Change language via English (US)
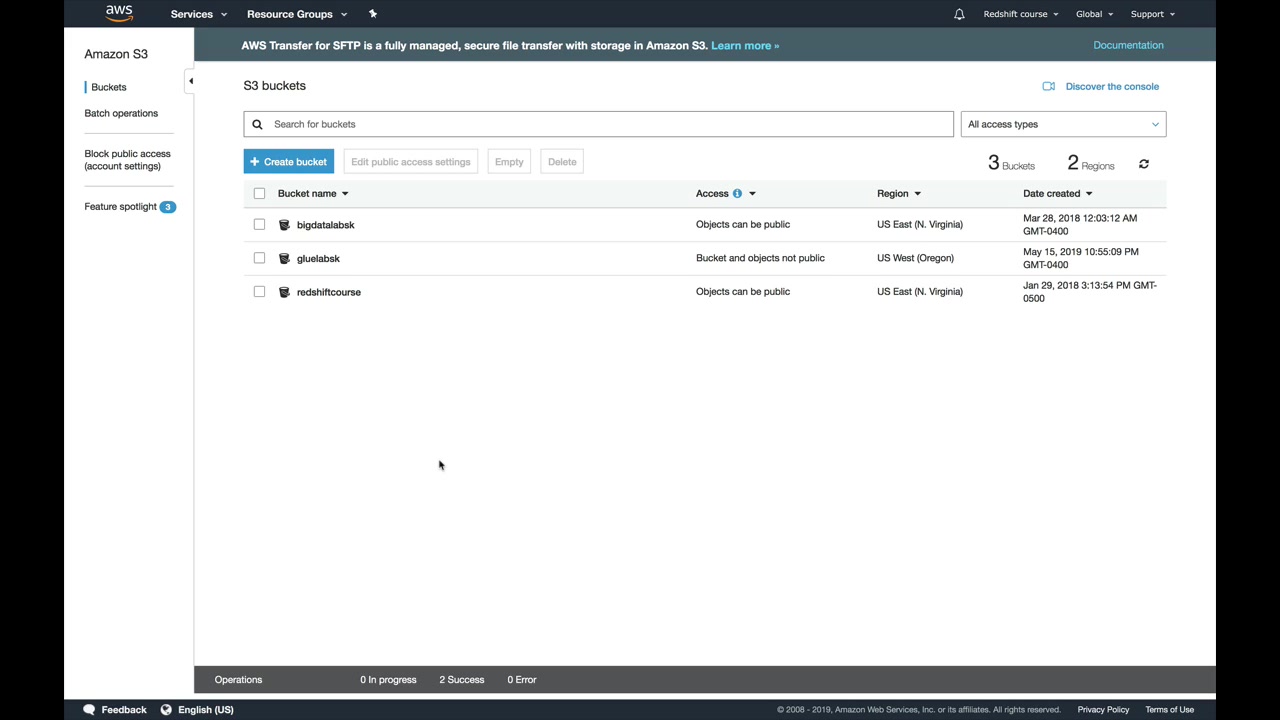The image size is (1280, 720). pos(205,710)
